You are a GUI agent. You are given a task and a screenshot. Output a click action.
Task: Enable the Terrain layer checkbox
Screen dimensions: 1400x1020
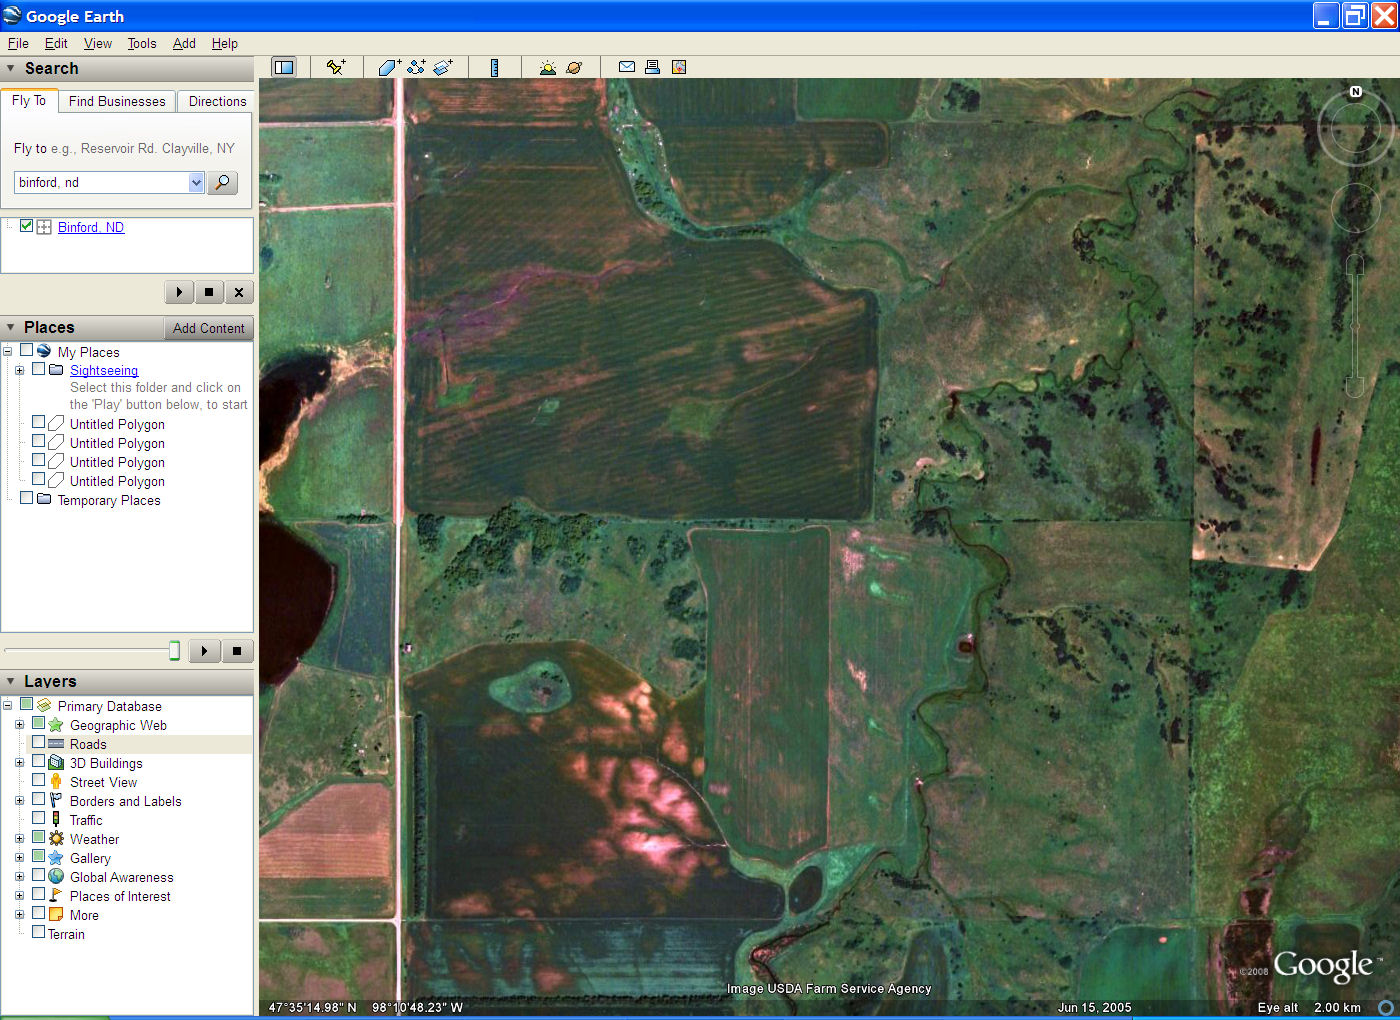tap(39, 932)
